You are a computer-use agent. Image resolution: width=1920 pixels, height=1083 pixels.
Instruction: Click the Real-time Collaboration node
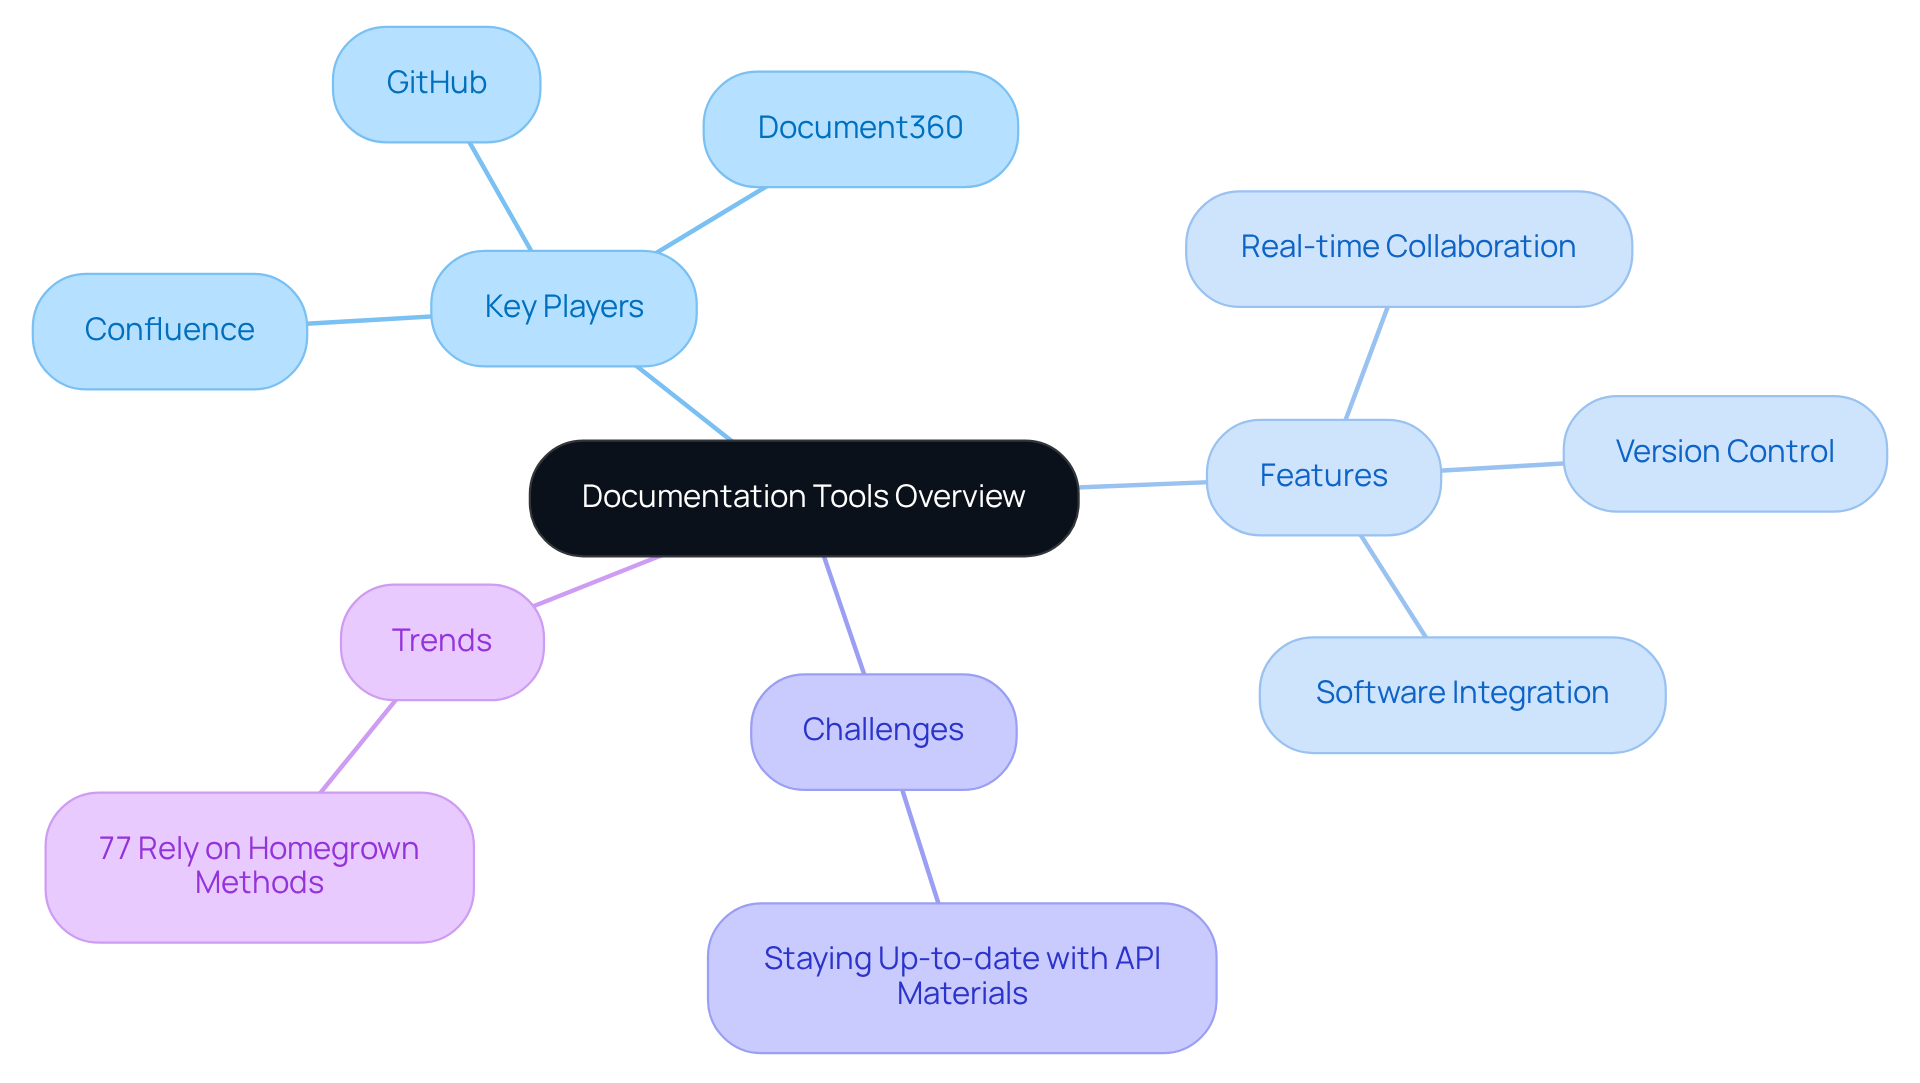point(1409,249)
